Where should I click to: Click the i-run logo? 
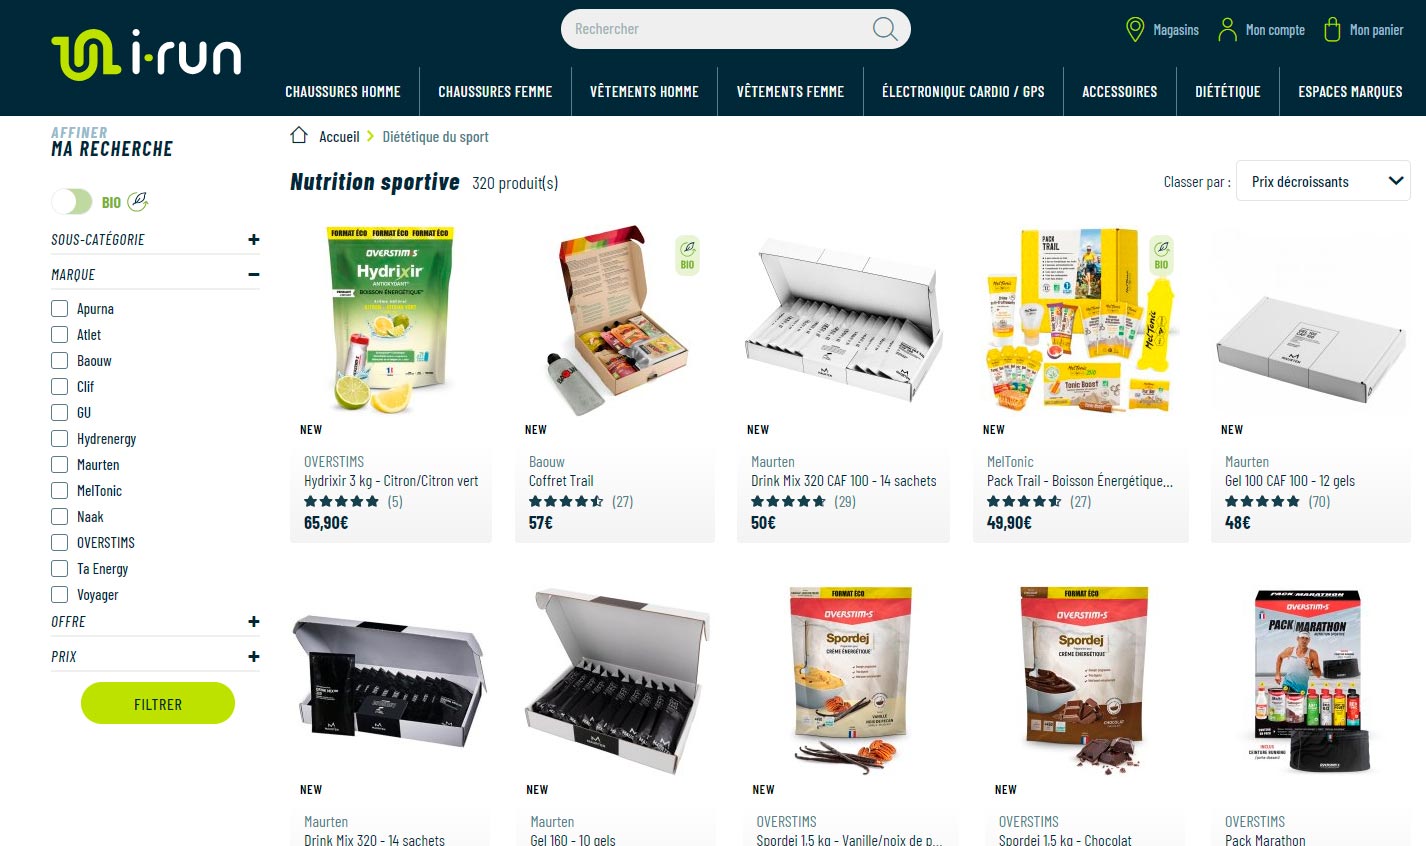coord(146,56)
